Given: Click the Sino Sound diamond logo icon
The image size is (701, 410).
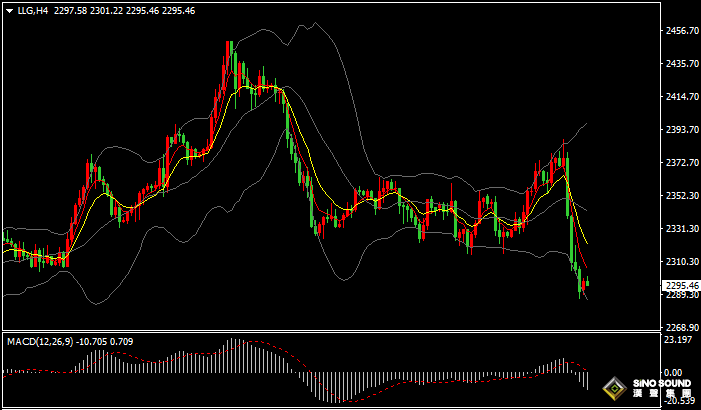Looking at the screenshot, I should [615, 389].
